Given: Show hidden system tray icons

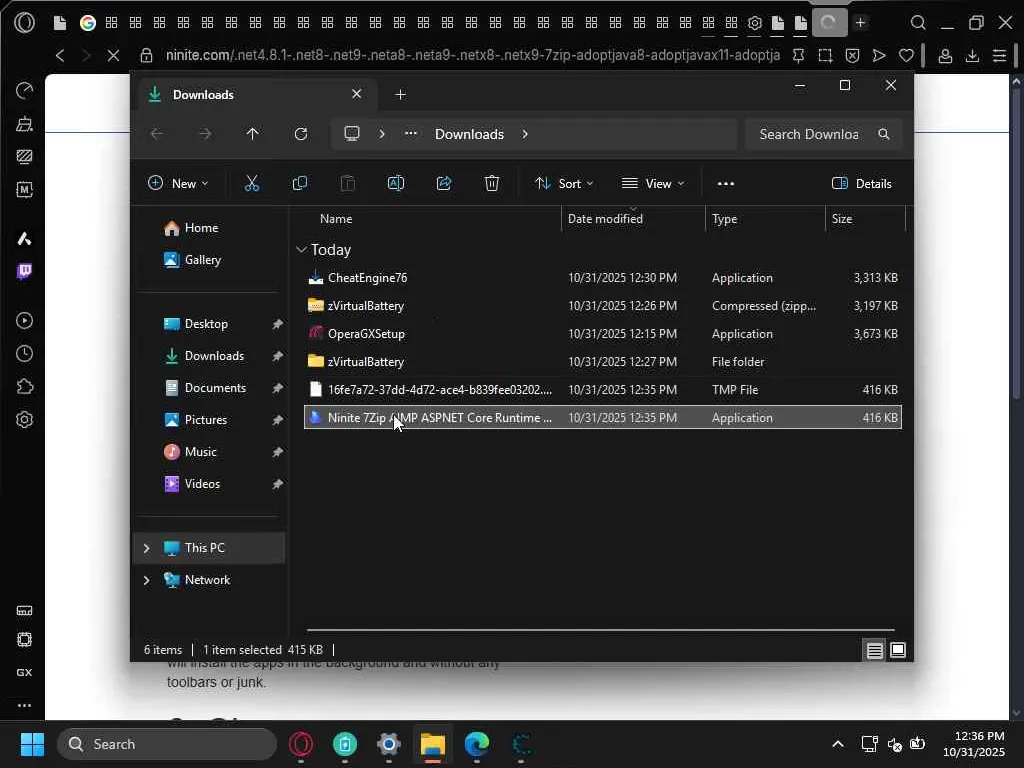Looking at the screenshot, I should [838, 744].
